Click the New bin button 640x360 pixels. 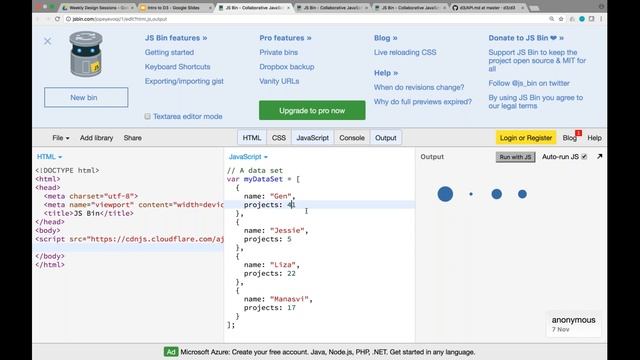pyautogui.click(x=86, y=98)
